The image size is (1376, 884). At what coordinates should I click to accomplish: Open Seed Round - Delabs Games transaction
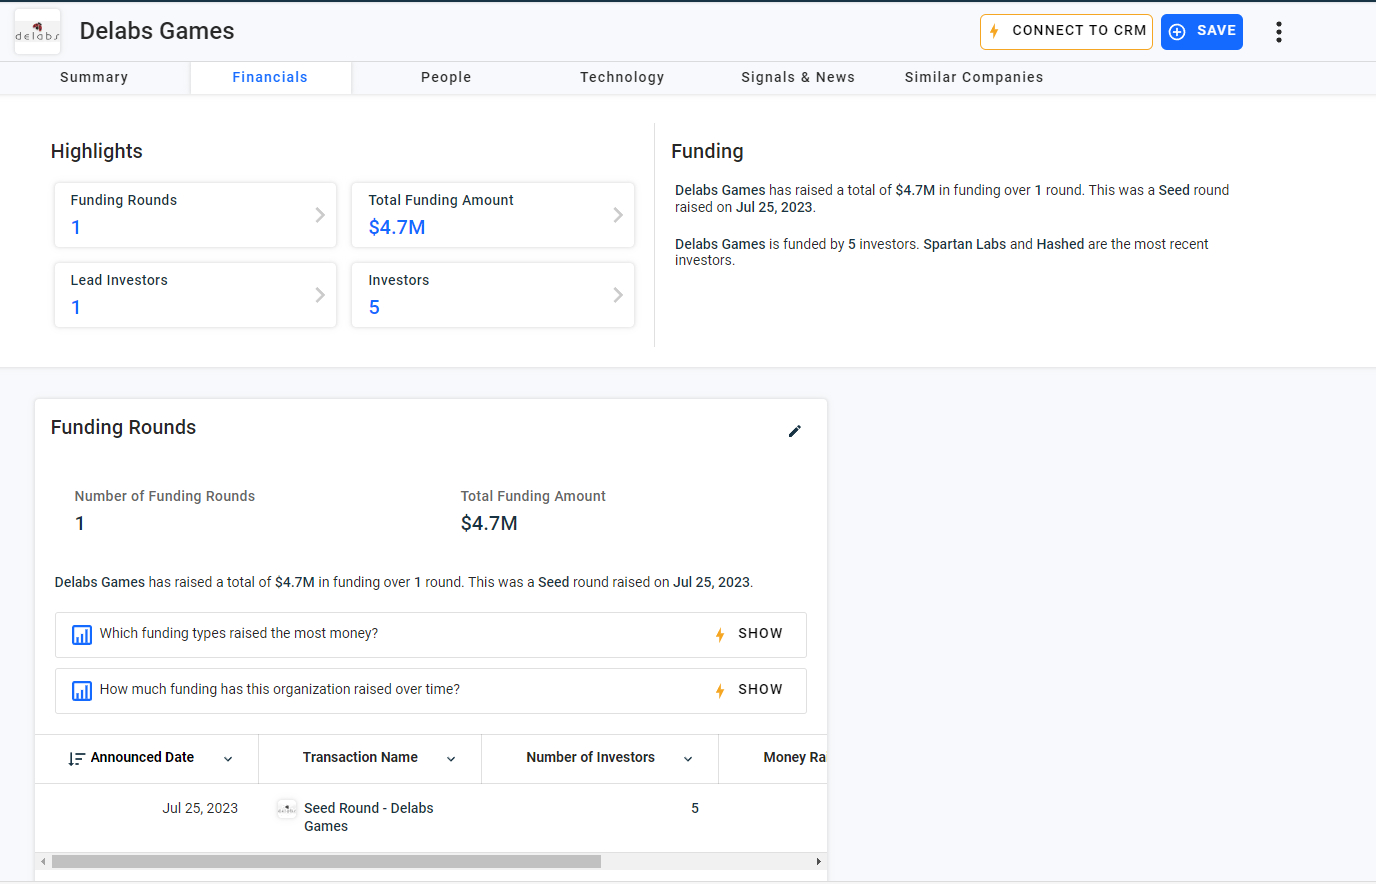point(368,817)
